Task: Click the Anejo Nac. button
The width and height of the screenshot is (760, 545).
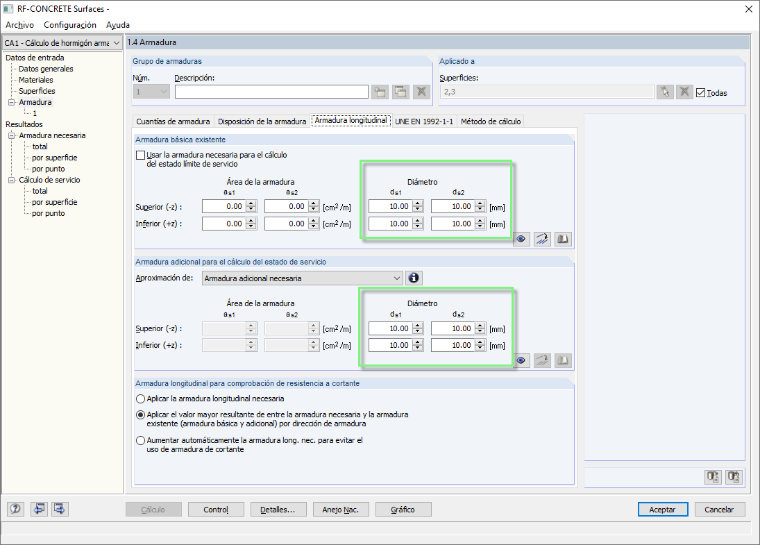Action: click(x=340, y=510)
